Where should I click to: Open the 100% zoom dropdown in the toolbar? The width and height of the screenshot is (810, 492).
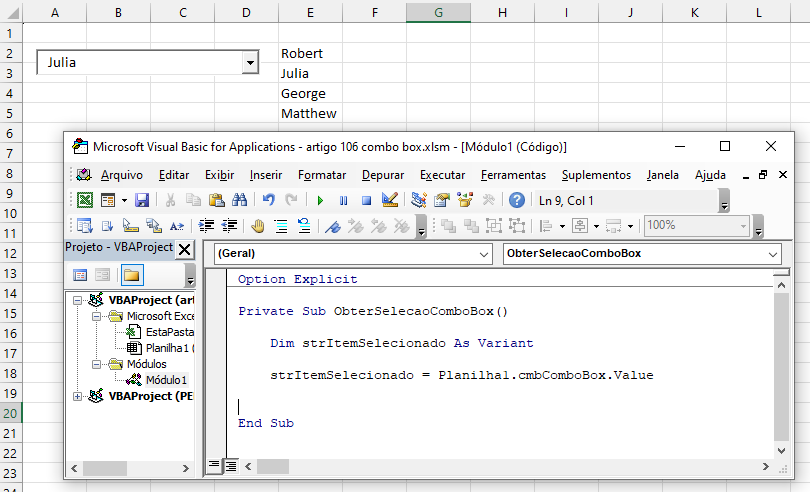743,226
